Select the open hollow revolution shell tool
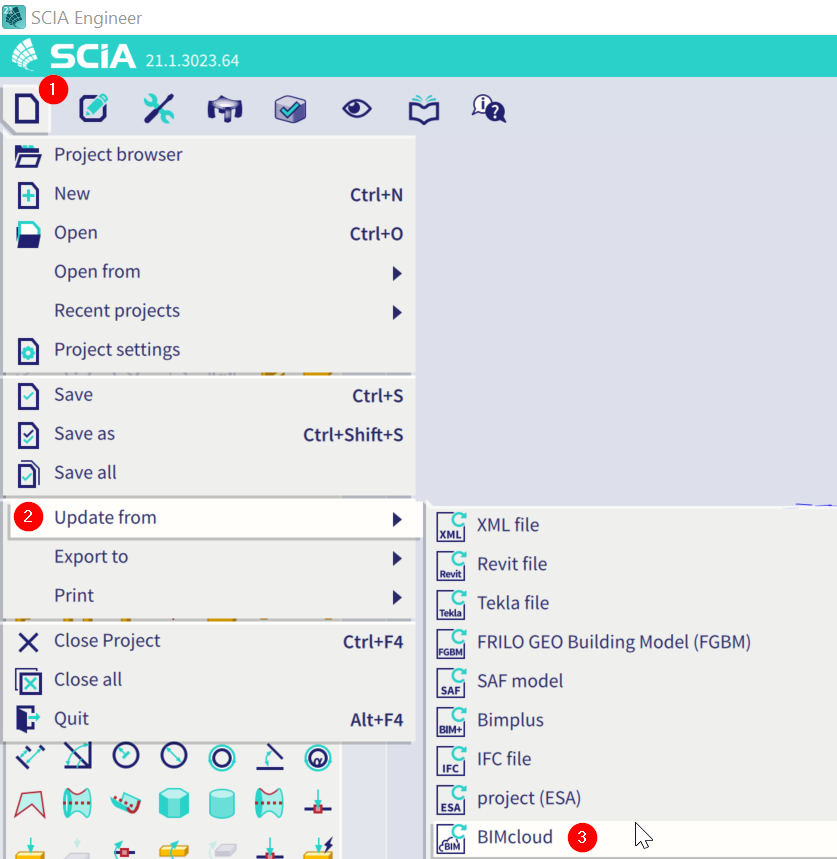The height and width of the screenshot is (859, 837). (77, 803)
